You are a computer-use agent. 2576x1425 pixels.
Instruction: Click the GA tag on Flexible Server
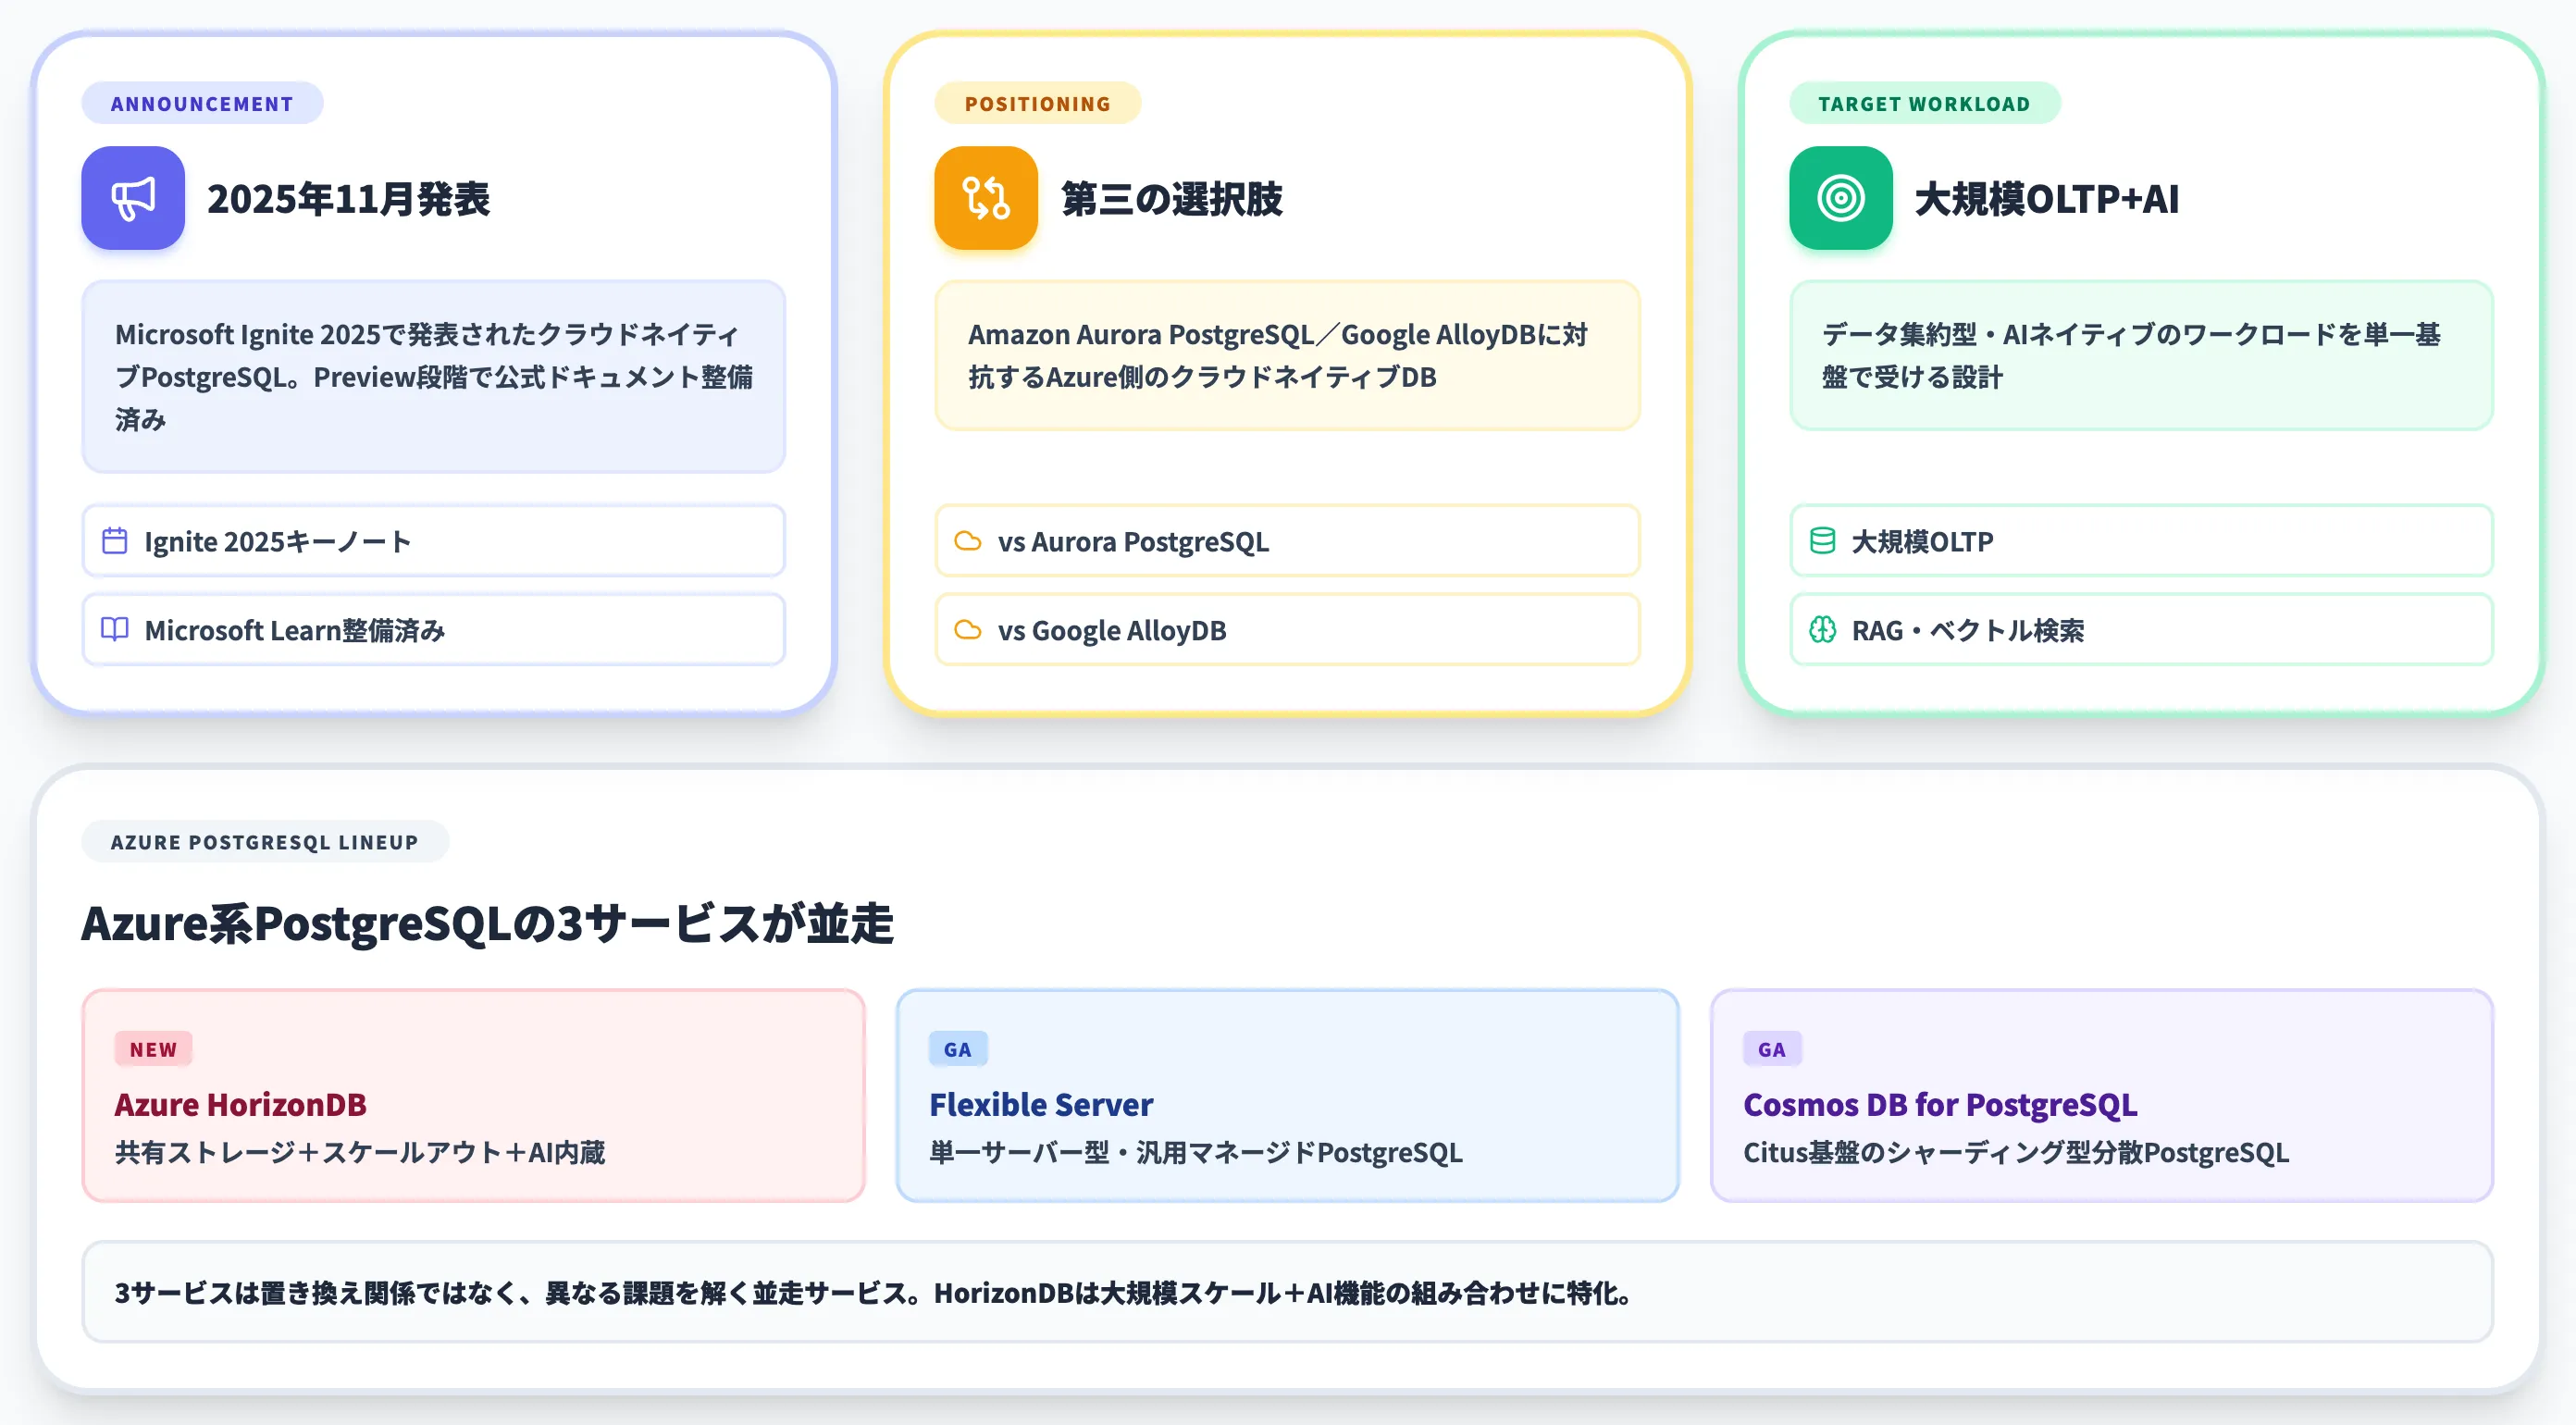click(958, 1049)
